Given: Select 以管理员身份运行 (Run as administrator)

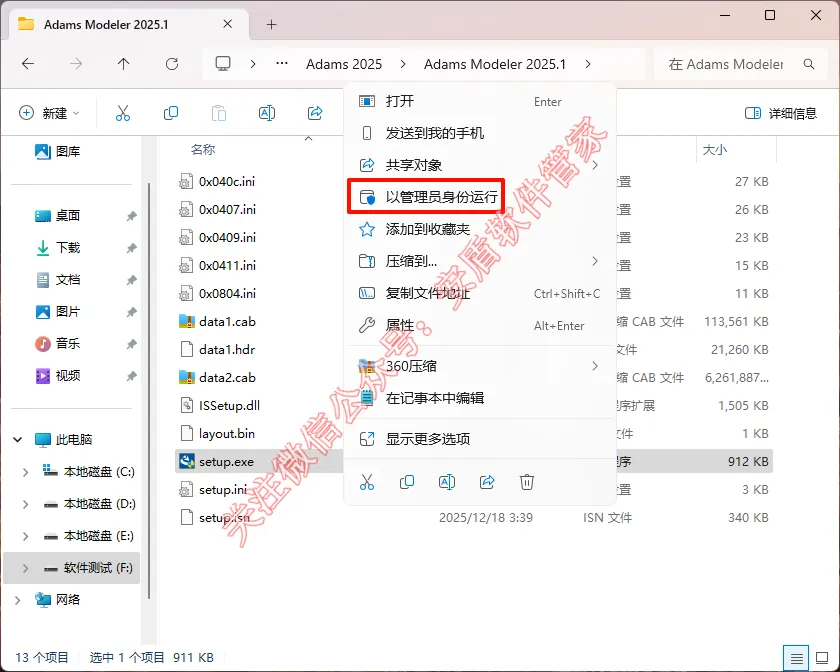Looking at the screenshot, I should click(x=426, y=197).
